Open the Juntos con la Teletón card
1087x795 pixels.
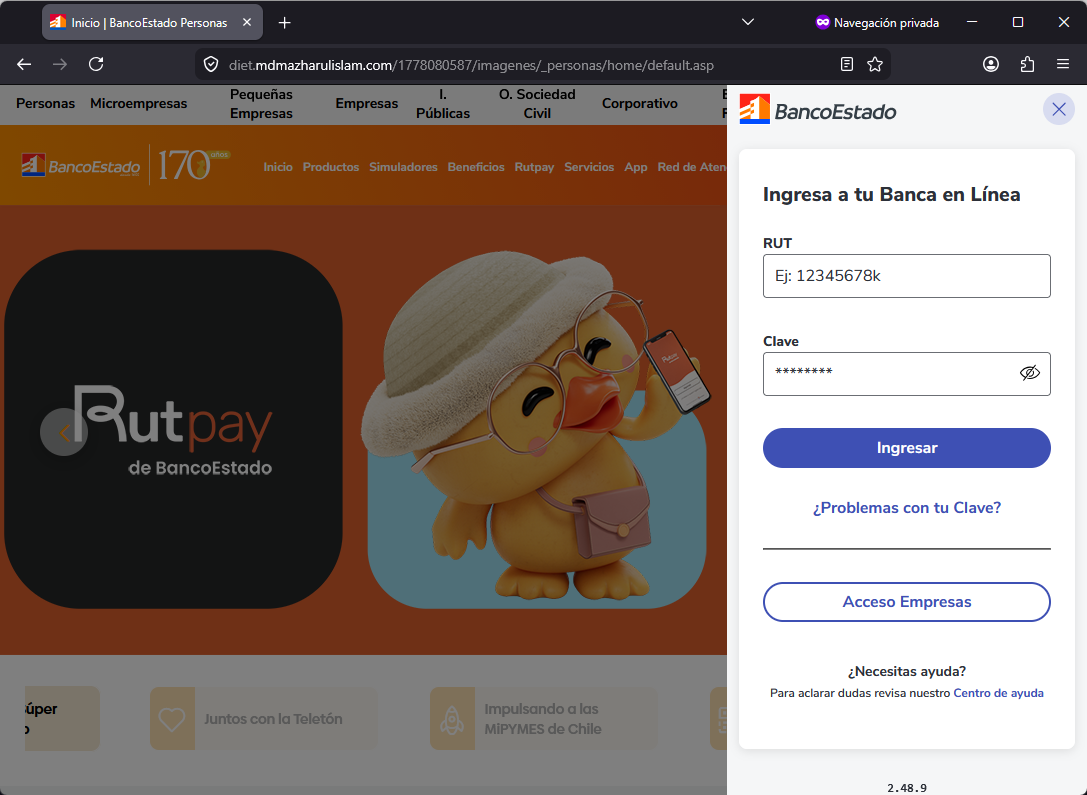[x=264, y=719]
